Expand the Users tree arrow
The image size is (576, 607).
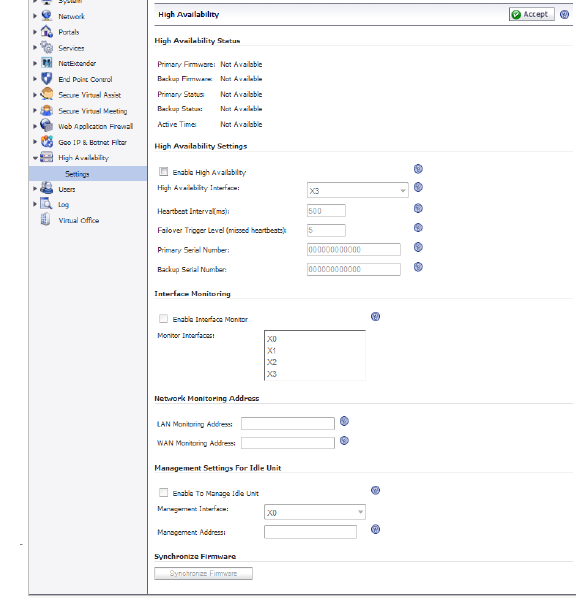(x=35, y=189)
